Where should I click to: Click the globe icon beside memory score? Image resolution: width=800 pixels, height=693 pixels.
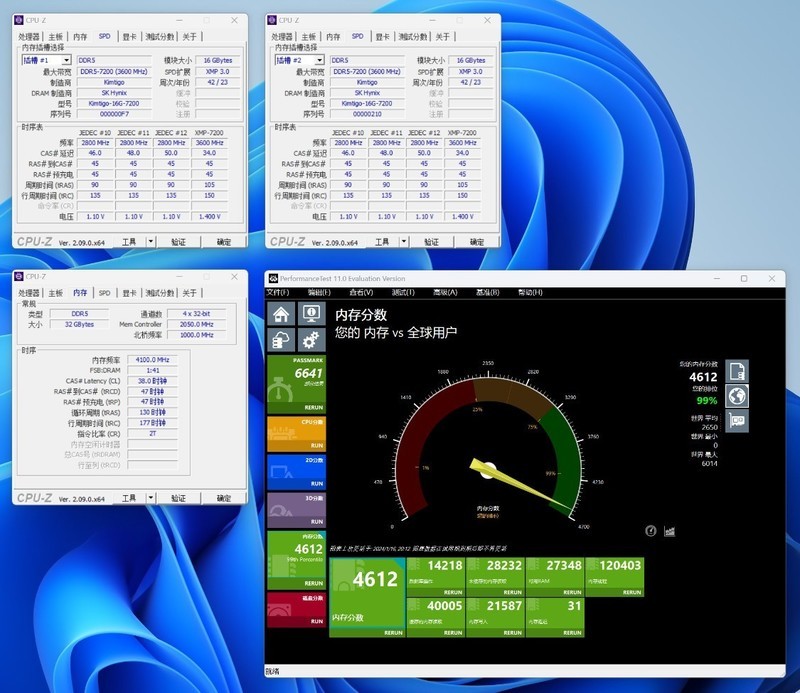click(x=735, y=396)
